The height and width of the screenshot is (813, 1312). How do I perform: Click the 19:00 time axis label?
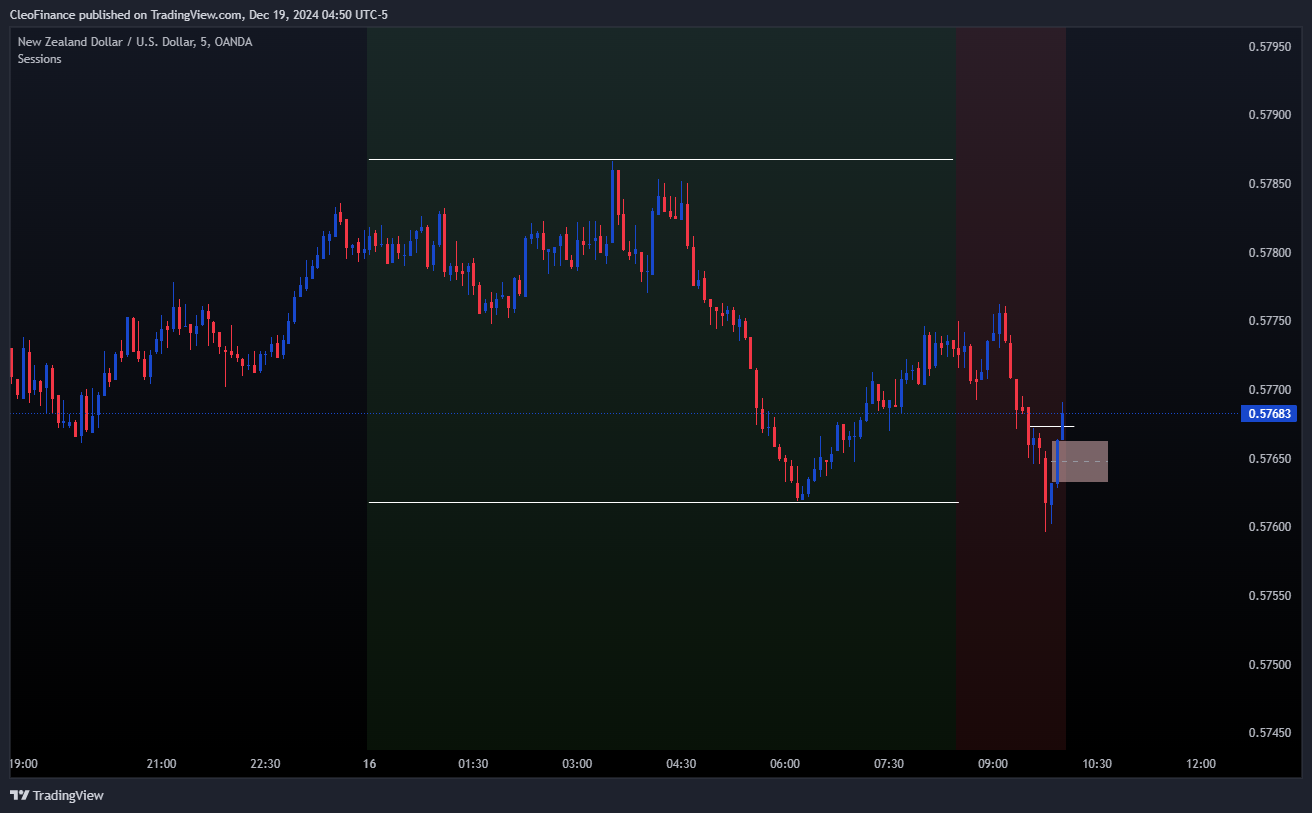click(x=24, y=764)
